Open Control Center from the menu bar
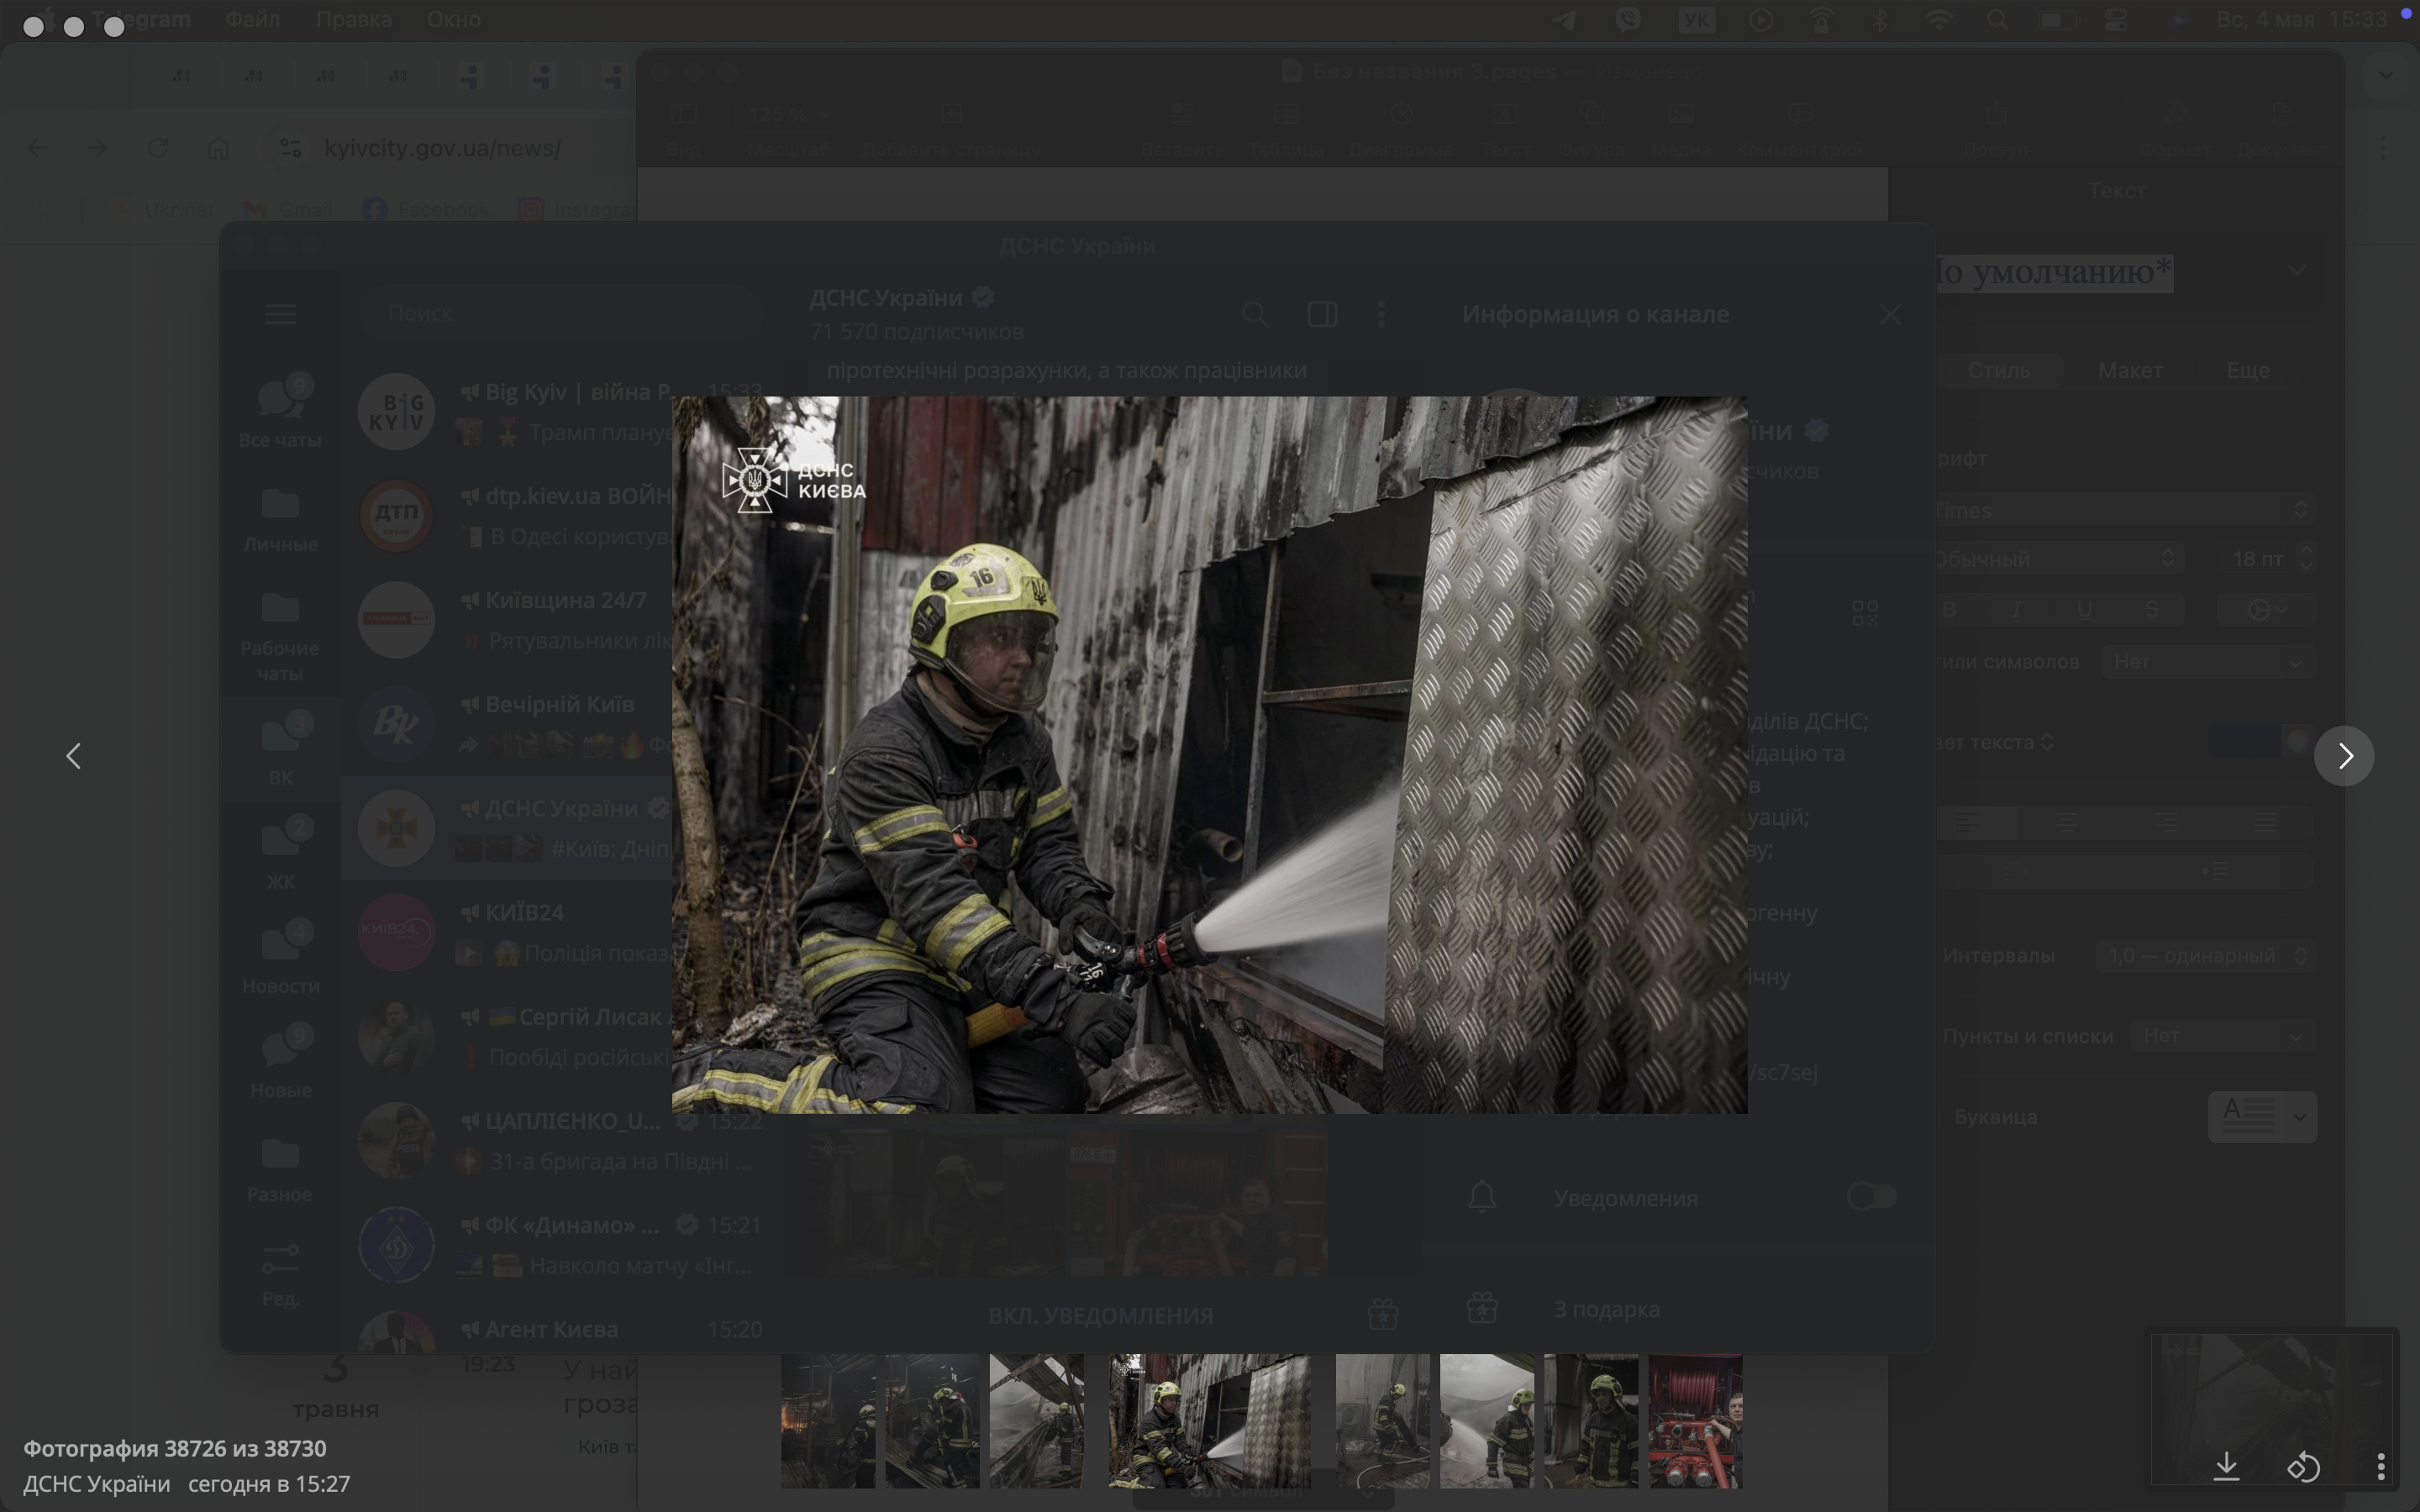 coord(2116,20)
